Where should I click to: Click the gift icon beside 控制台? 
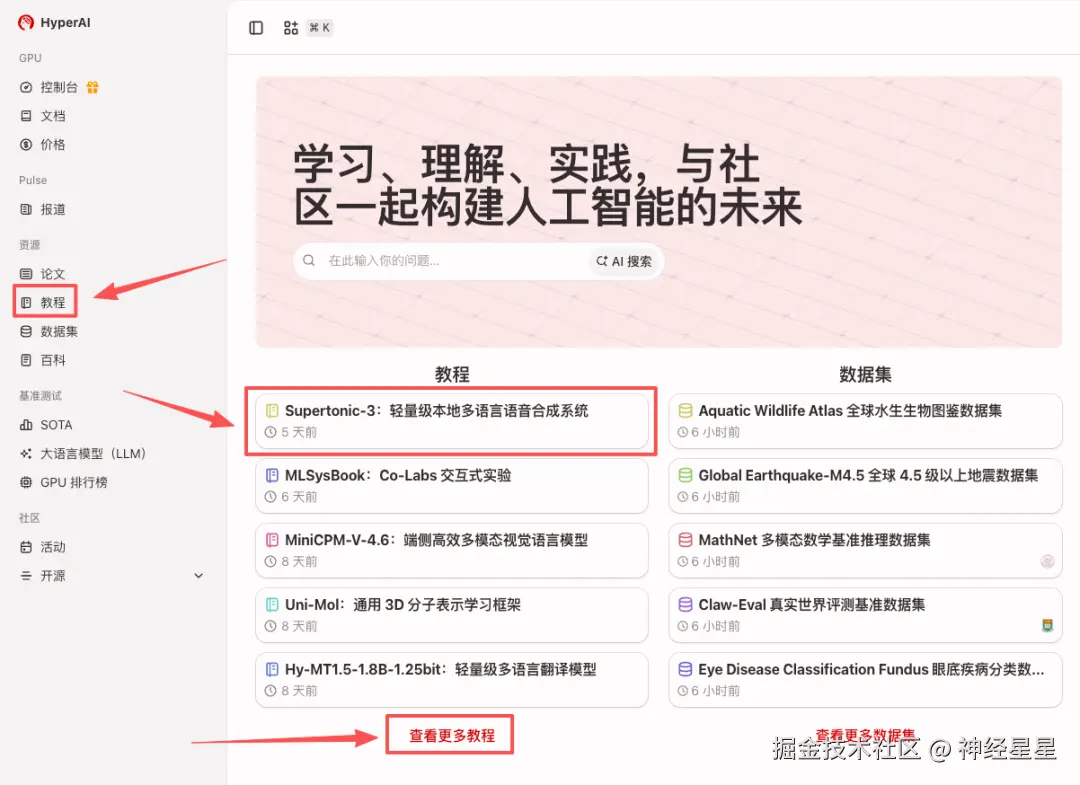point(92,87)
